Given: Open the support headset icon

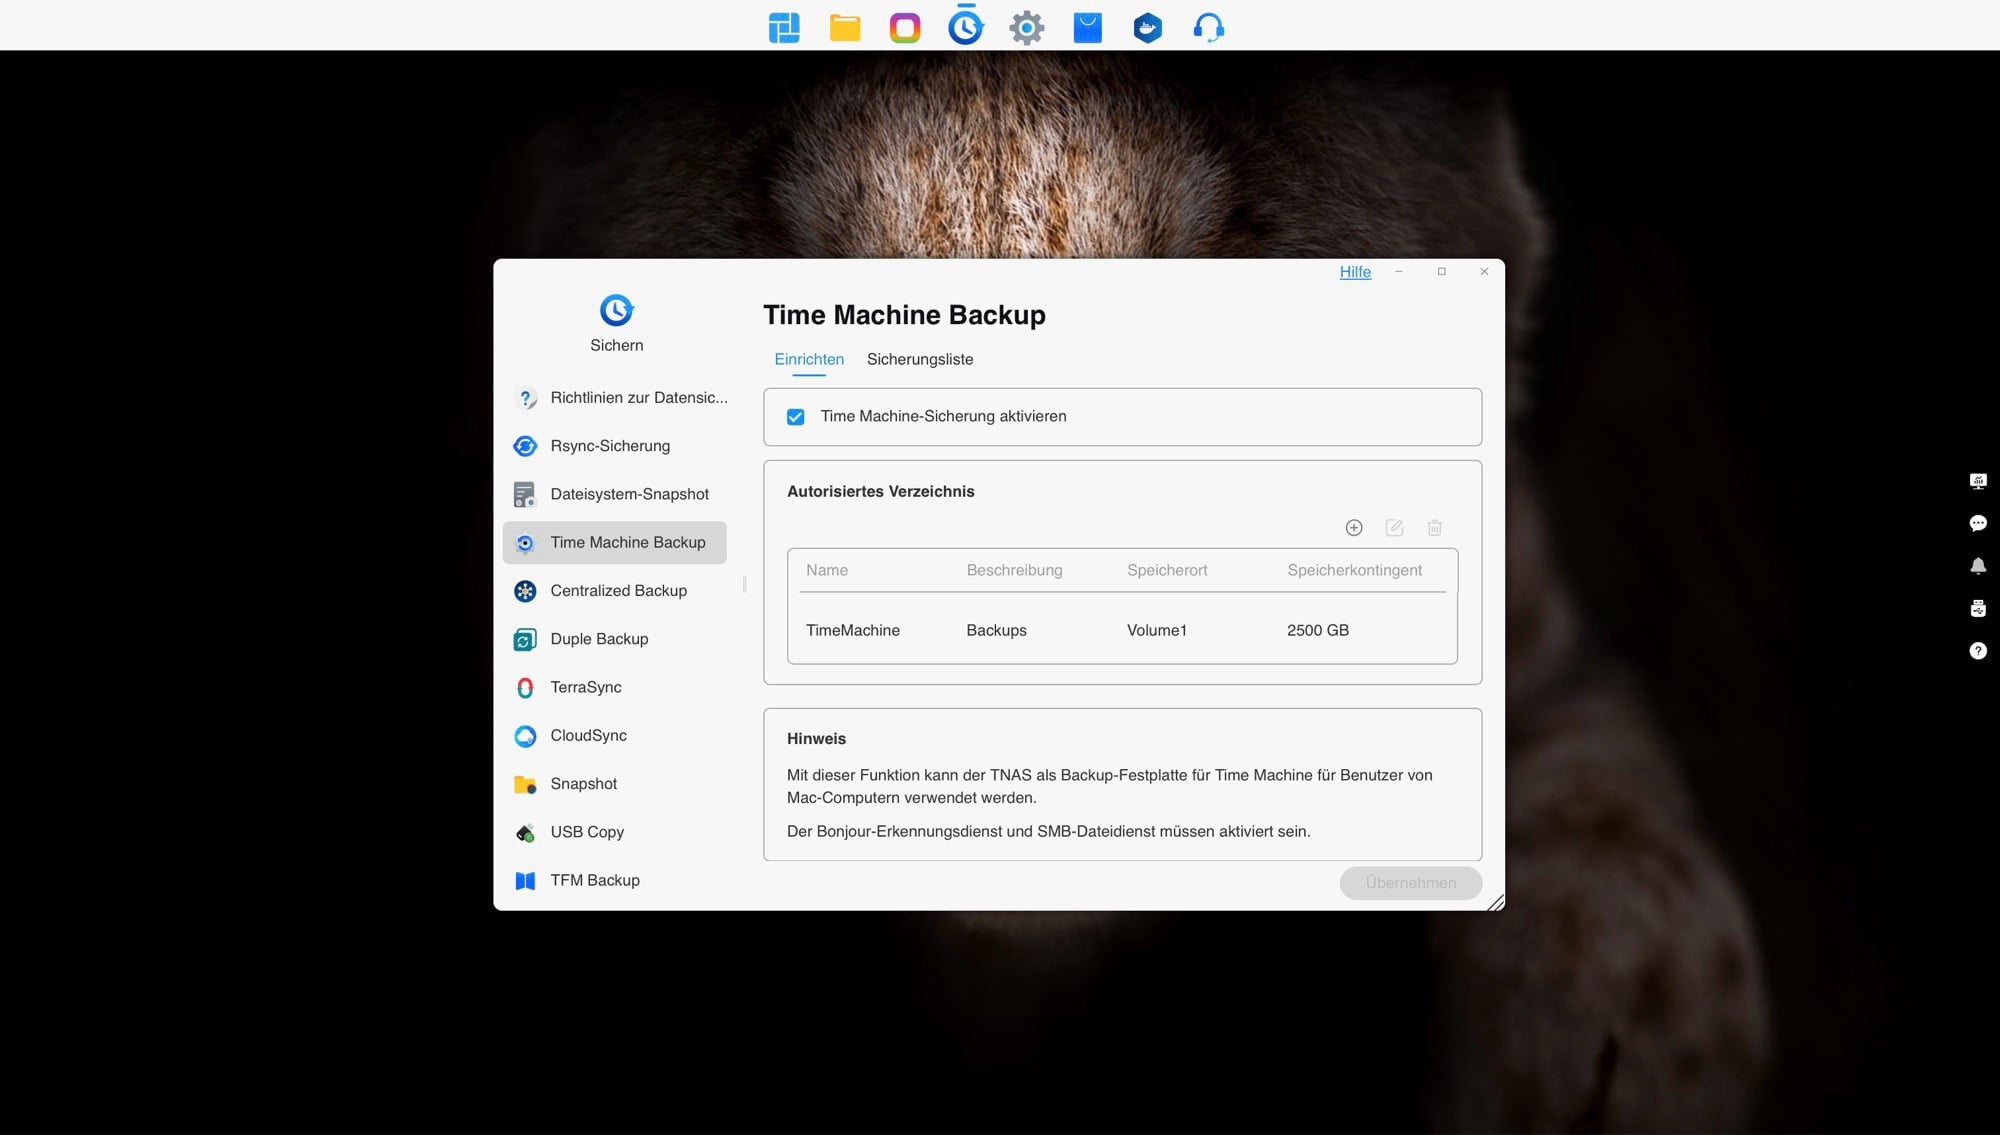Looking at the screenshot, I should 1208,27.
